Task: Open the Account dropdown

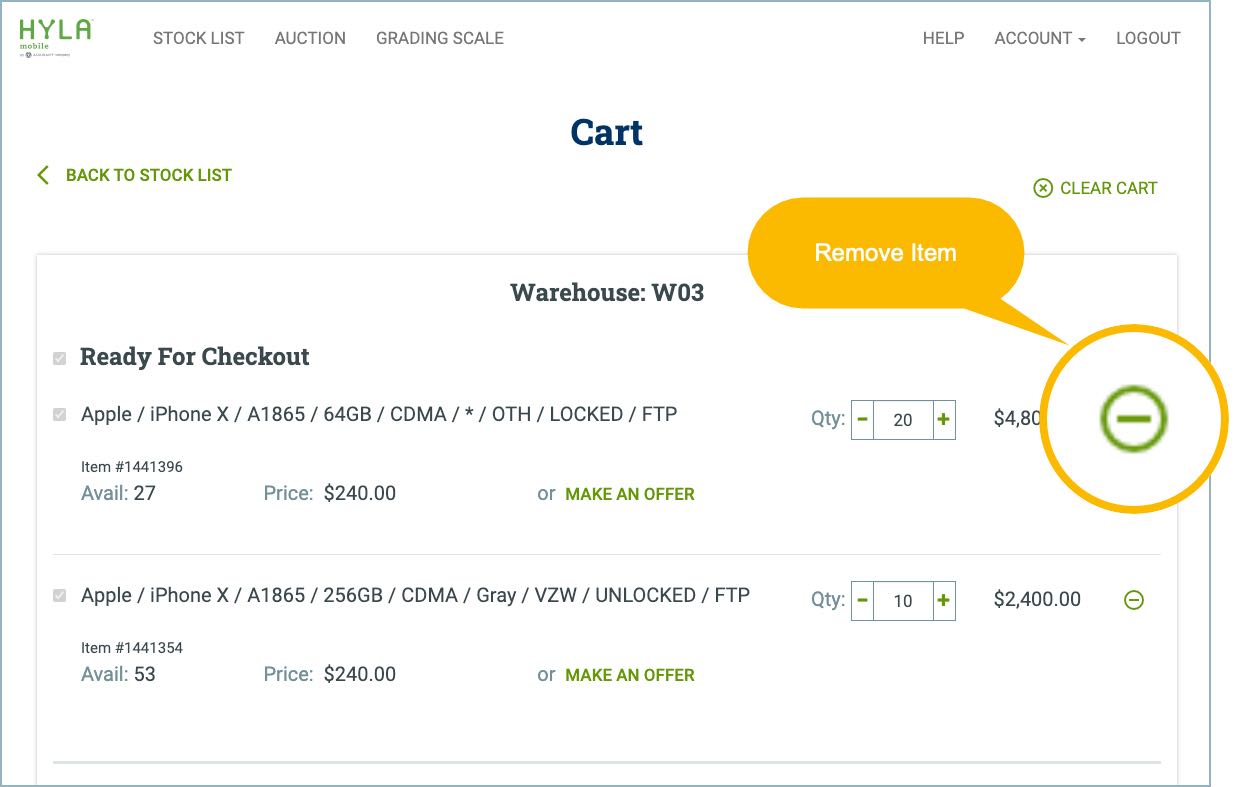Action: [1039, 38]
